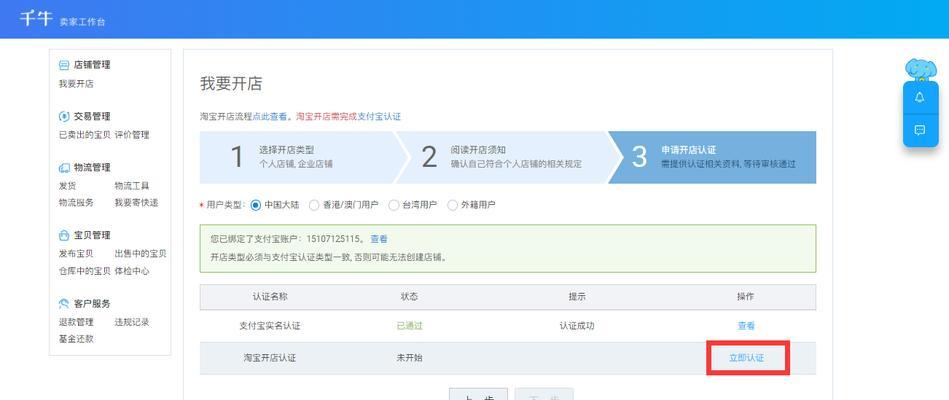The width and height of the screenshot is (949, 400).
Task: Select 台湾用户 radio option
Action: [394, 205]
